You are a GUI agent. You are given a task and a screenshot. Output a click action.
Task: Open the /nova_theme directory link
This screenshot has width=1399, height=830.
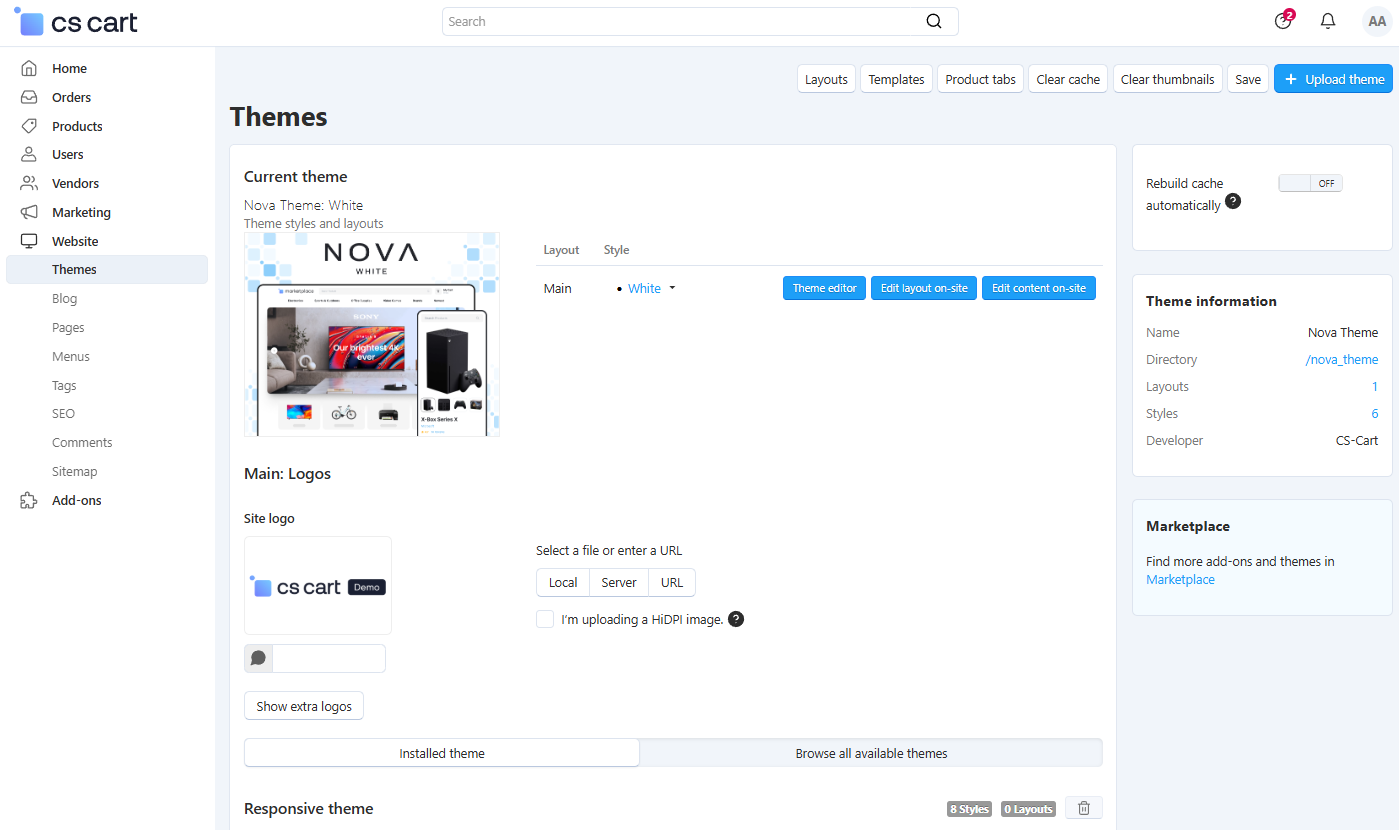point(1342,360)
